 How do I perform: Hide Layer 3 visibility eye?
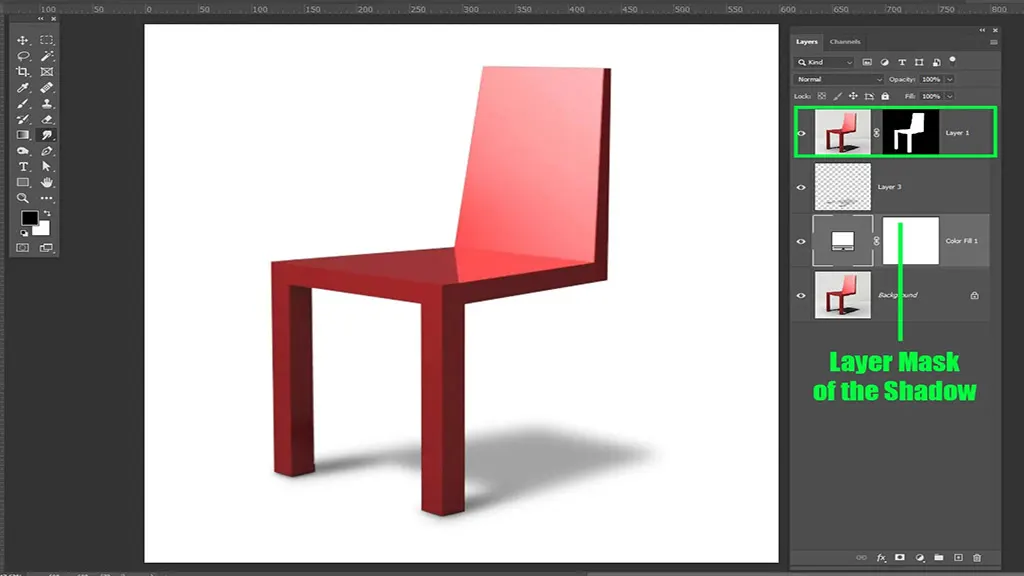[801, 187]
